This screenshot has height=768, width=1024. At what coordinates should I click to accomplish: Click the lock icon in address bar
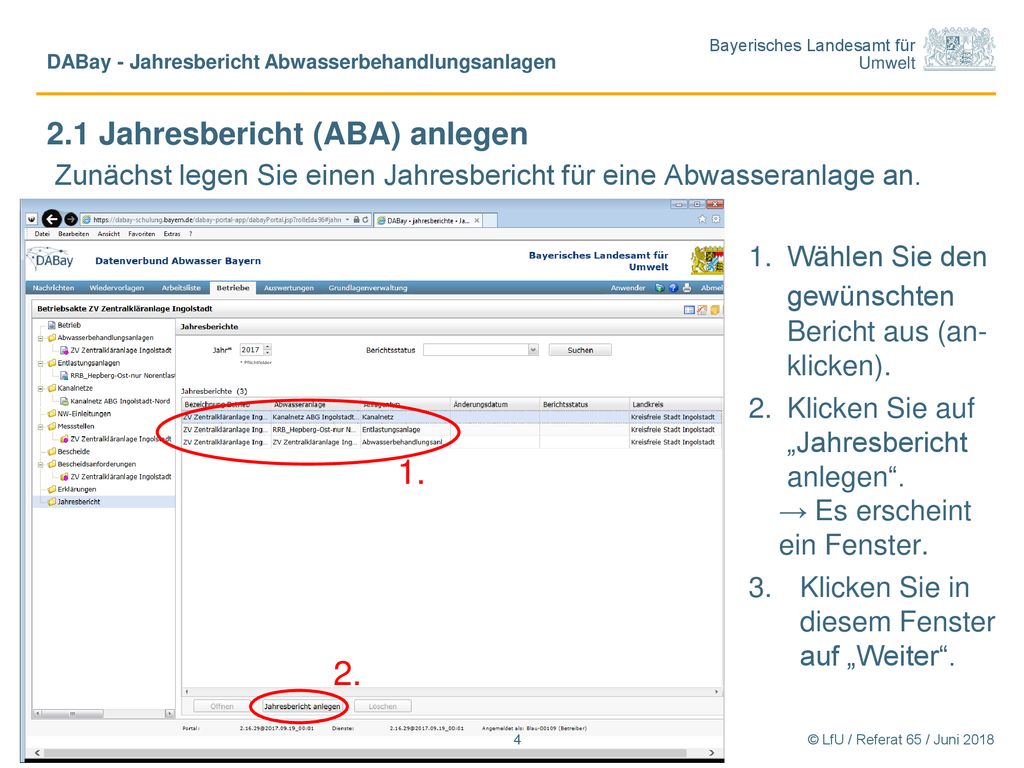click(x=357, y=220)
